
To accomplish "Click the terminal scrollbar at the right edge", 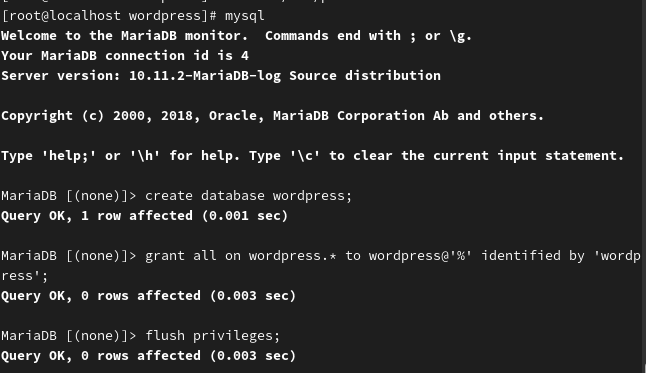I will pyautogui.click(x=644, y=186).
